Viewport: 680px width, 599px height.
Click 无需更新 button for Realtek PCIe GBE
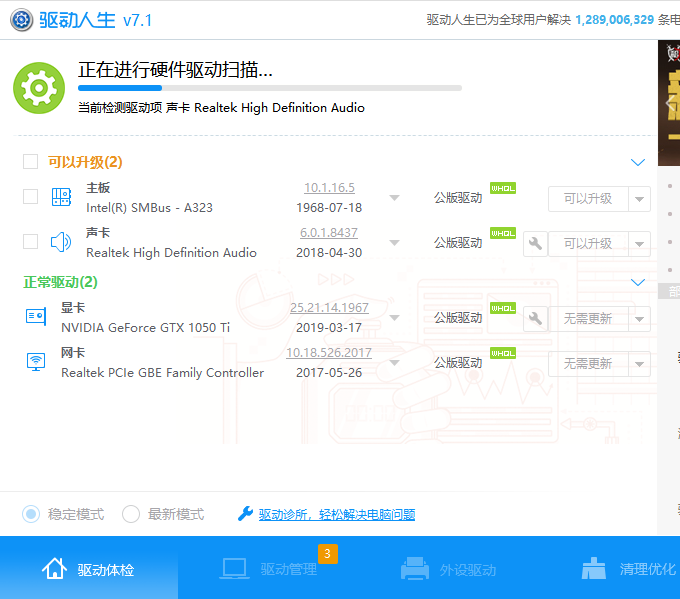[588, 364]
